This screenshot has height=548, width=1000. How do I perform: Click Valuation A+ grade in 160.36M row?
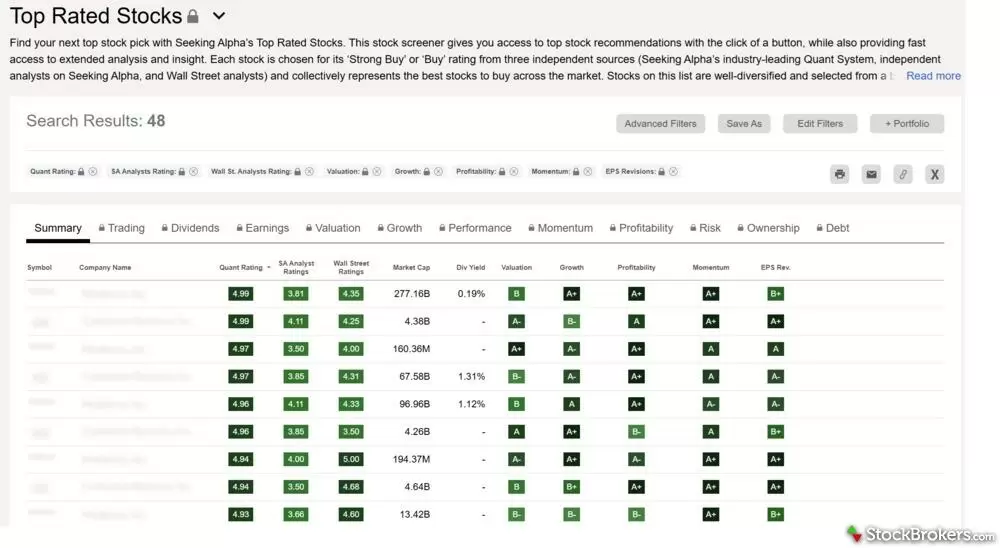tap(517, 349)
